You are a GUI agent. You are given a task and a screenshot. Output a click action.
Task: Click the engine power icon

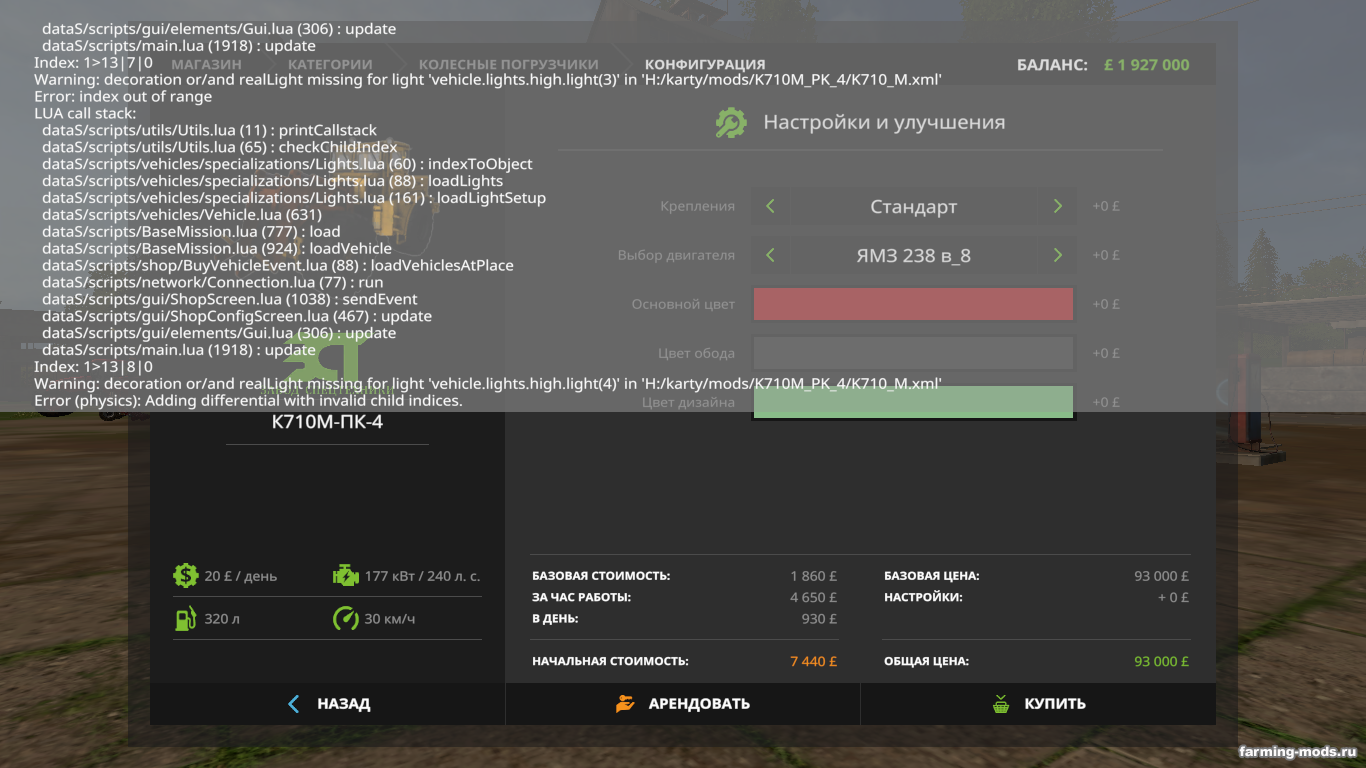pyautogui.click(x=345, y=575)
